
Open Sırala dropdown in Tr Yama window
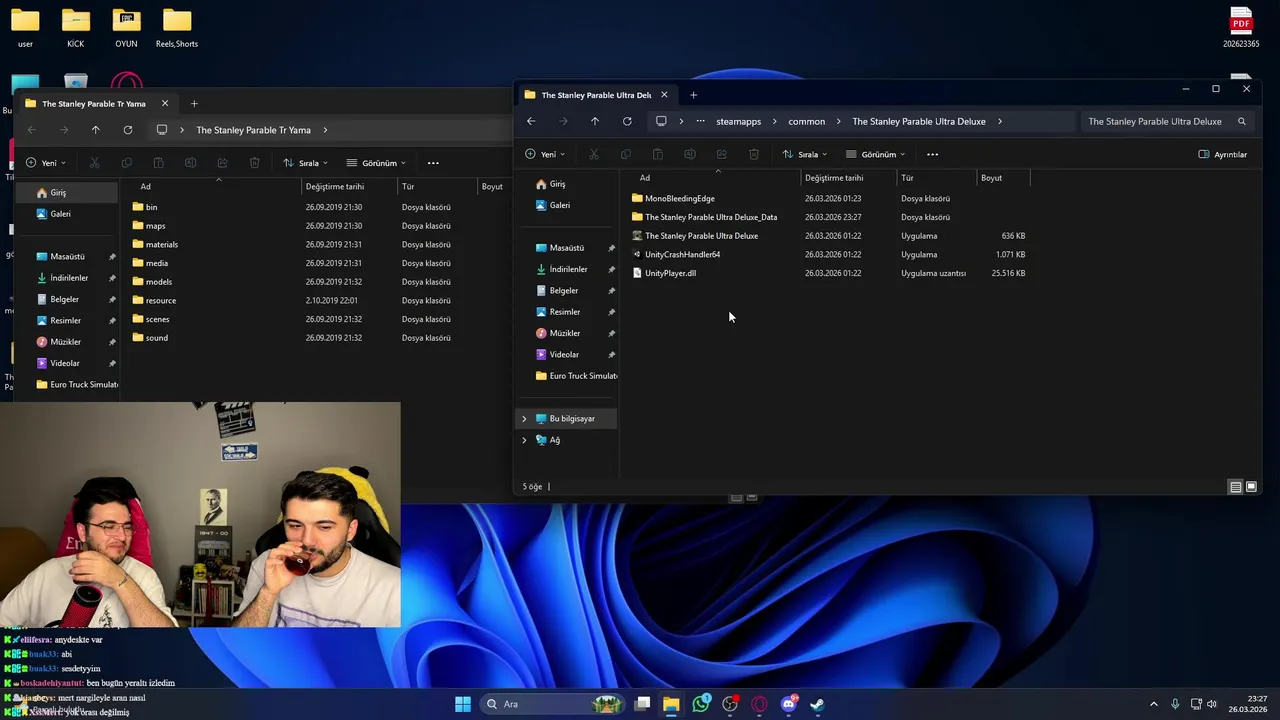pos(306,163)
